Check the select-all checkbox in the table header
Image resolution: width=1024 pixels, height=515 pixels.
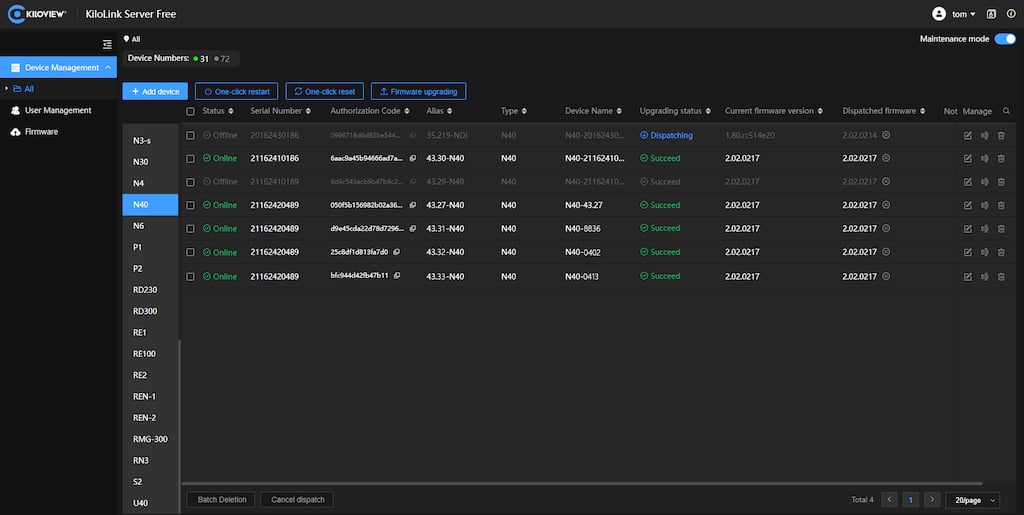click(191, 111)
